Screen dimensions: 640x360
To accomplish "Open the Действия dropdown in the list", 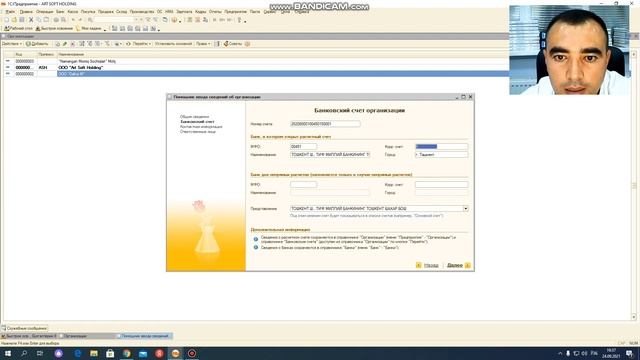I will pos(12,44).
